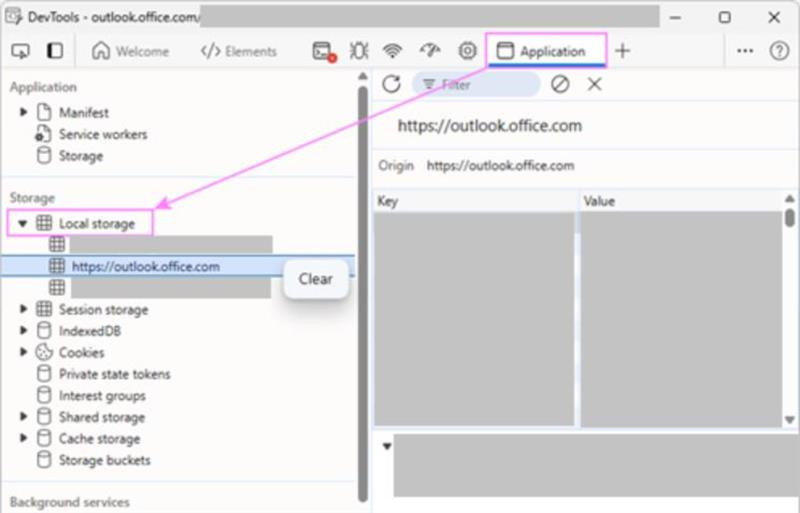Screen dimensions: 800x513
Task: Click the Service workers gear file icon
Action: click(x=43, y=134)
